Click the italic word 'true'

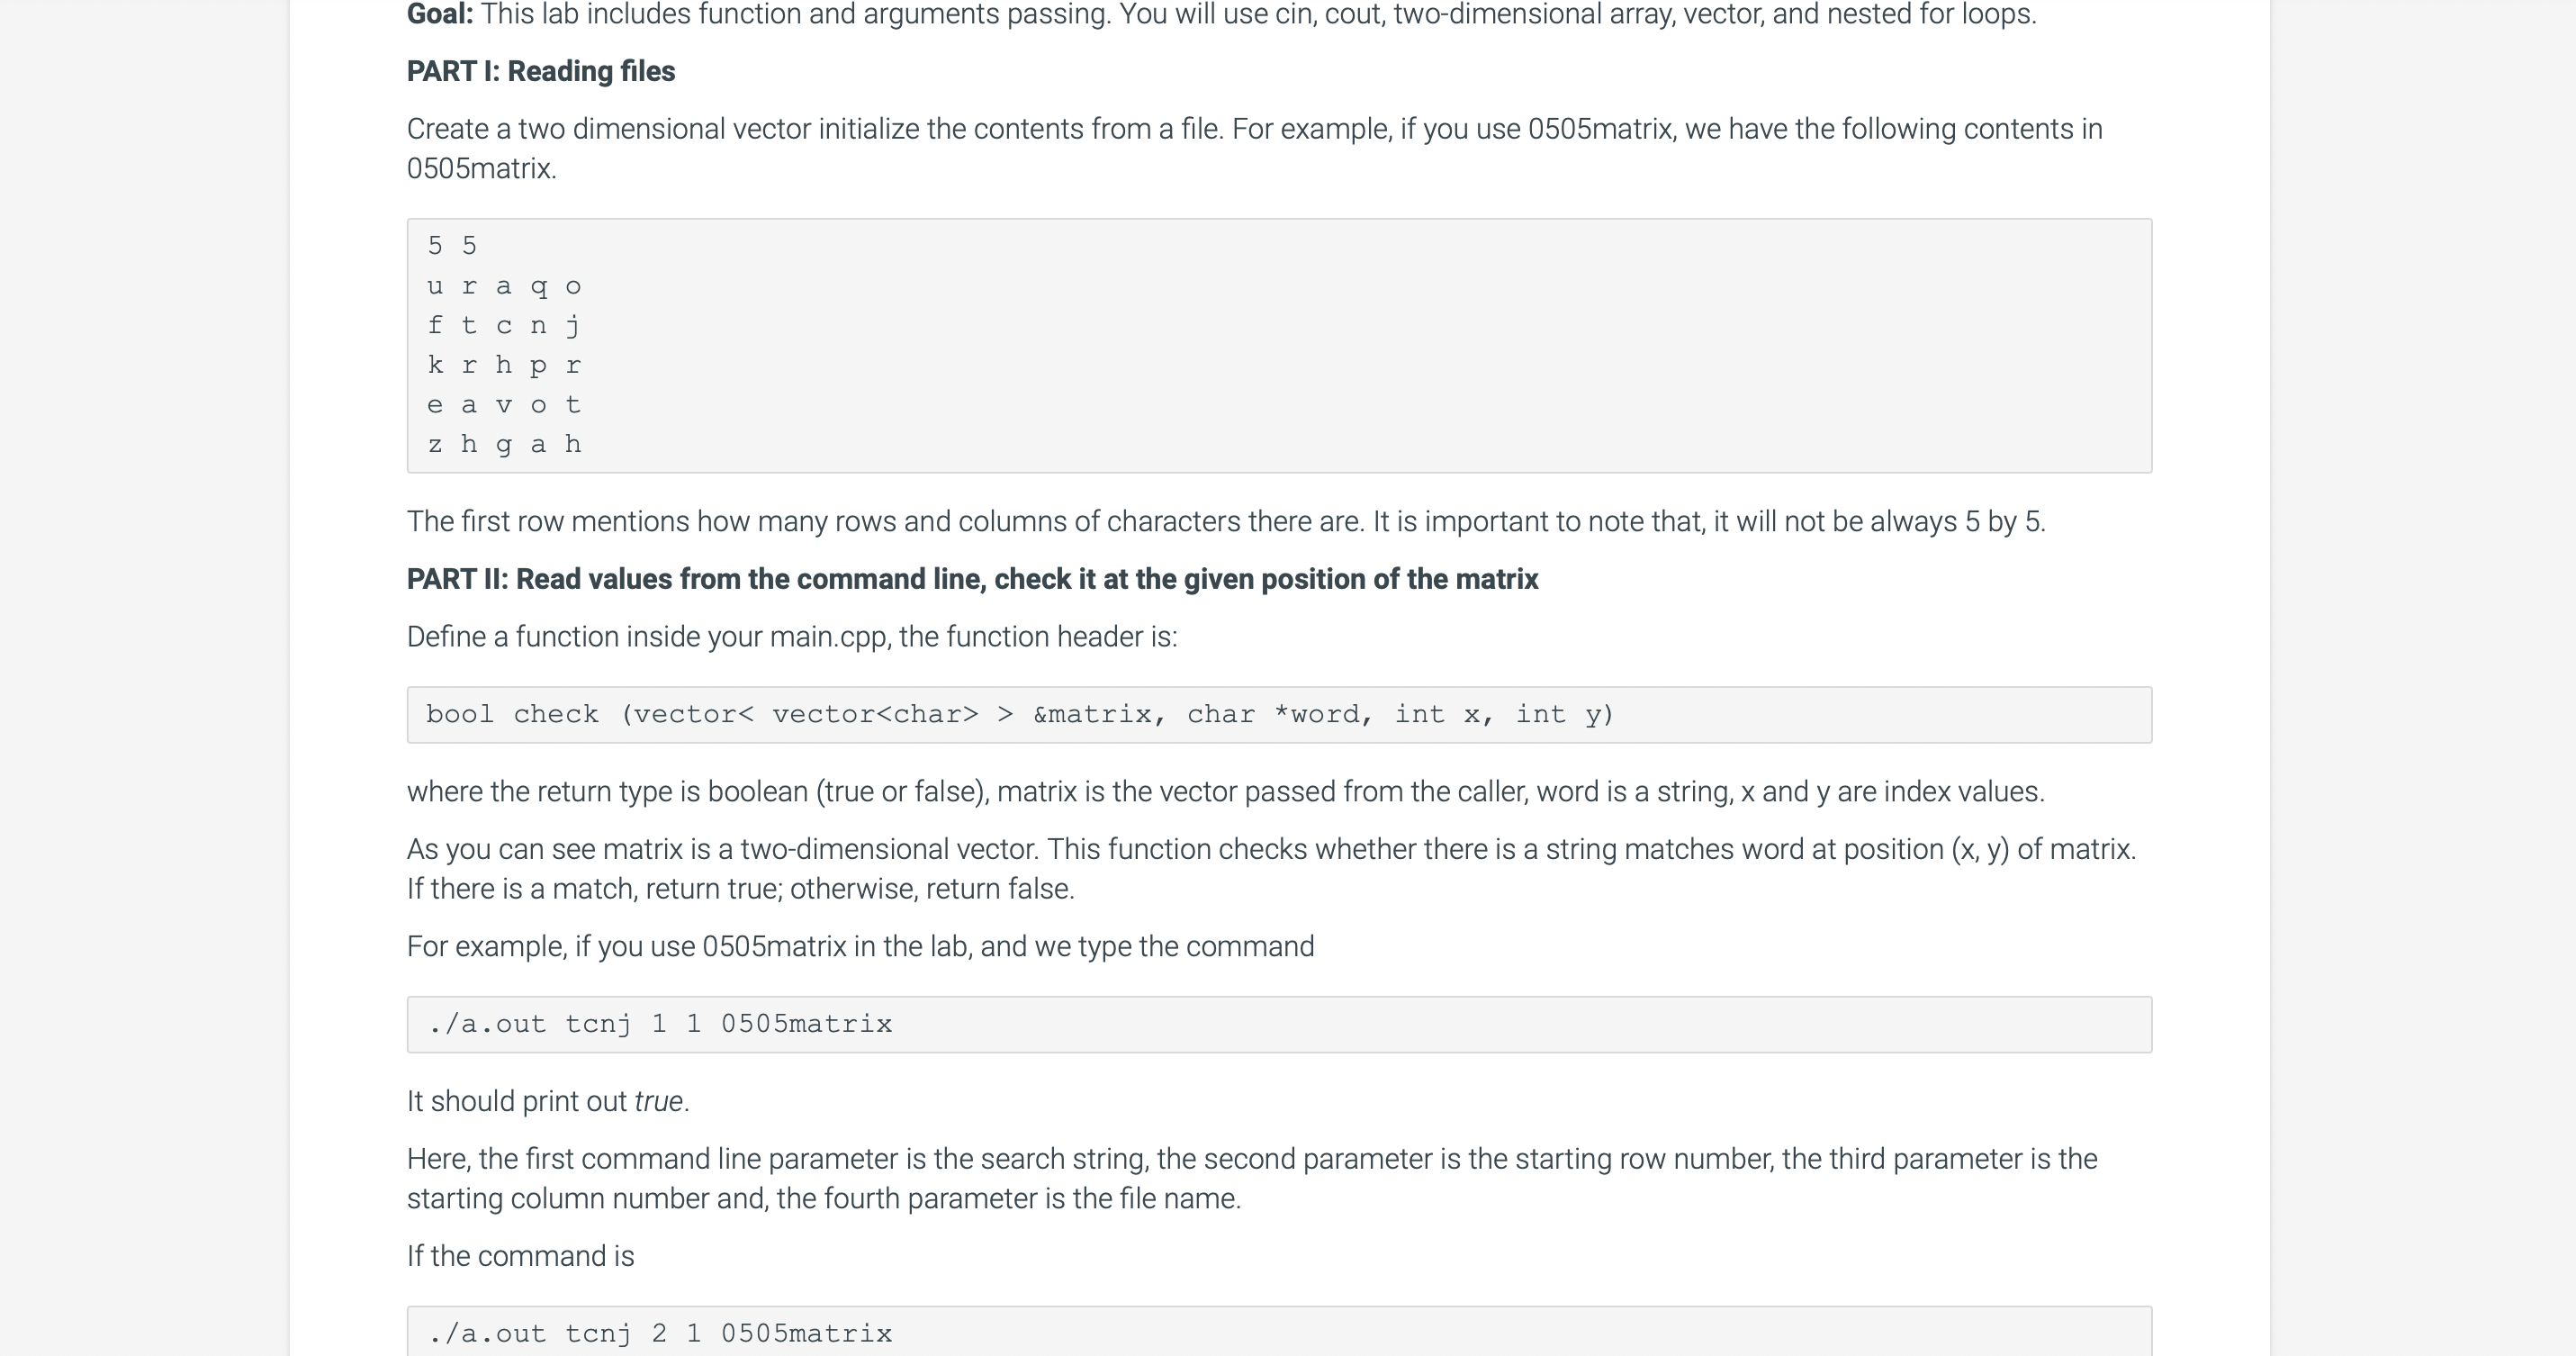coord(659,1102)
